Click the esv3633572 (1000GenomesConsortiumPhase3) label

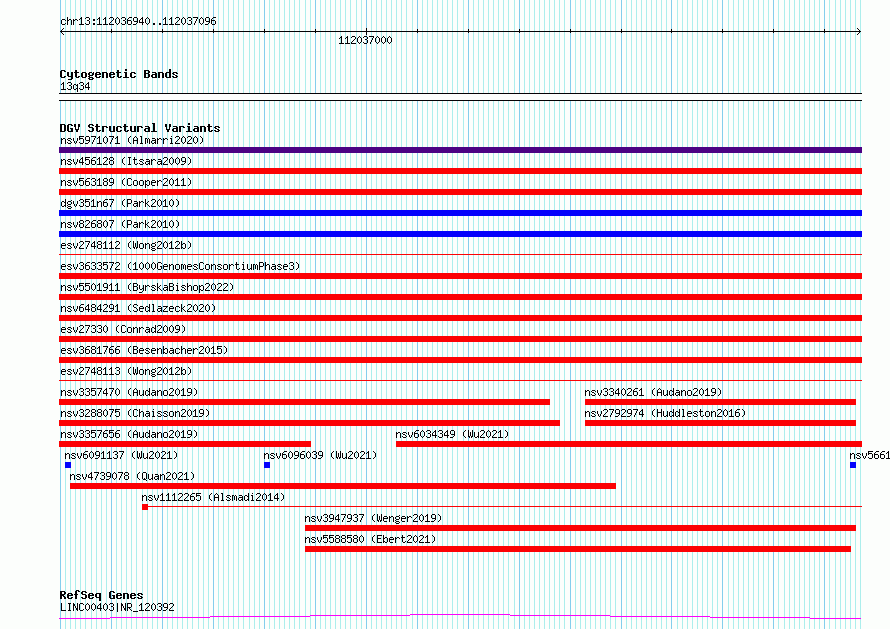180,266
